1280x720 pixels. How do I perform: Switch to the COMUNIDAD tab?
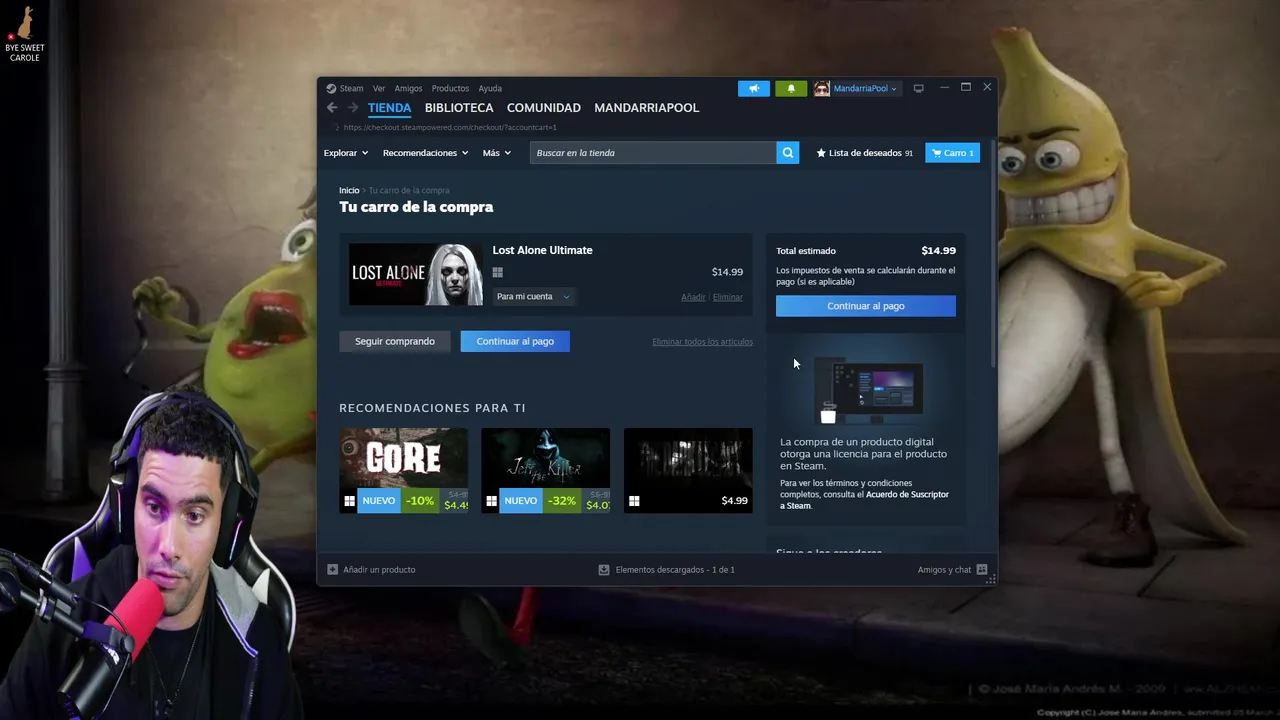(x=544, y=108)
